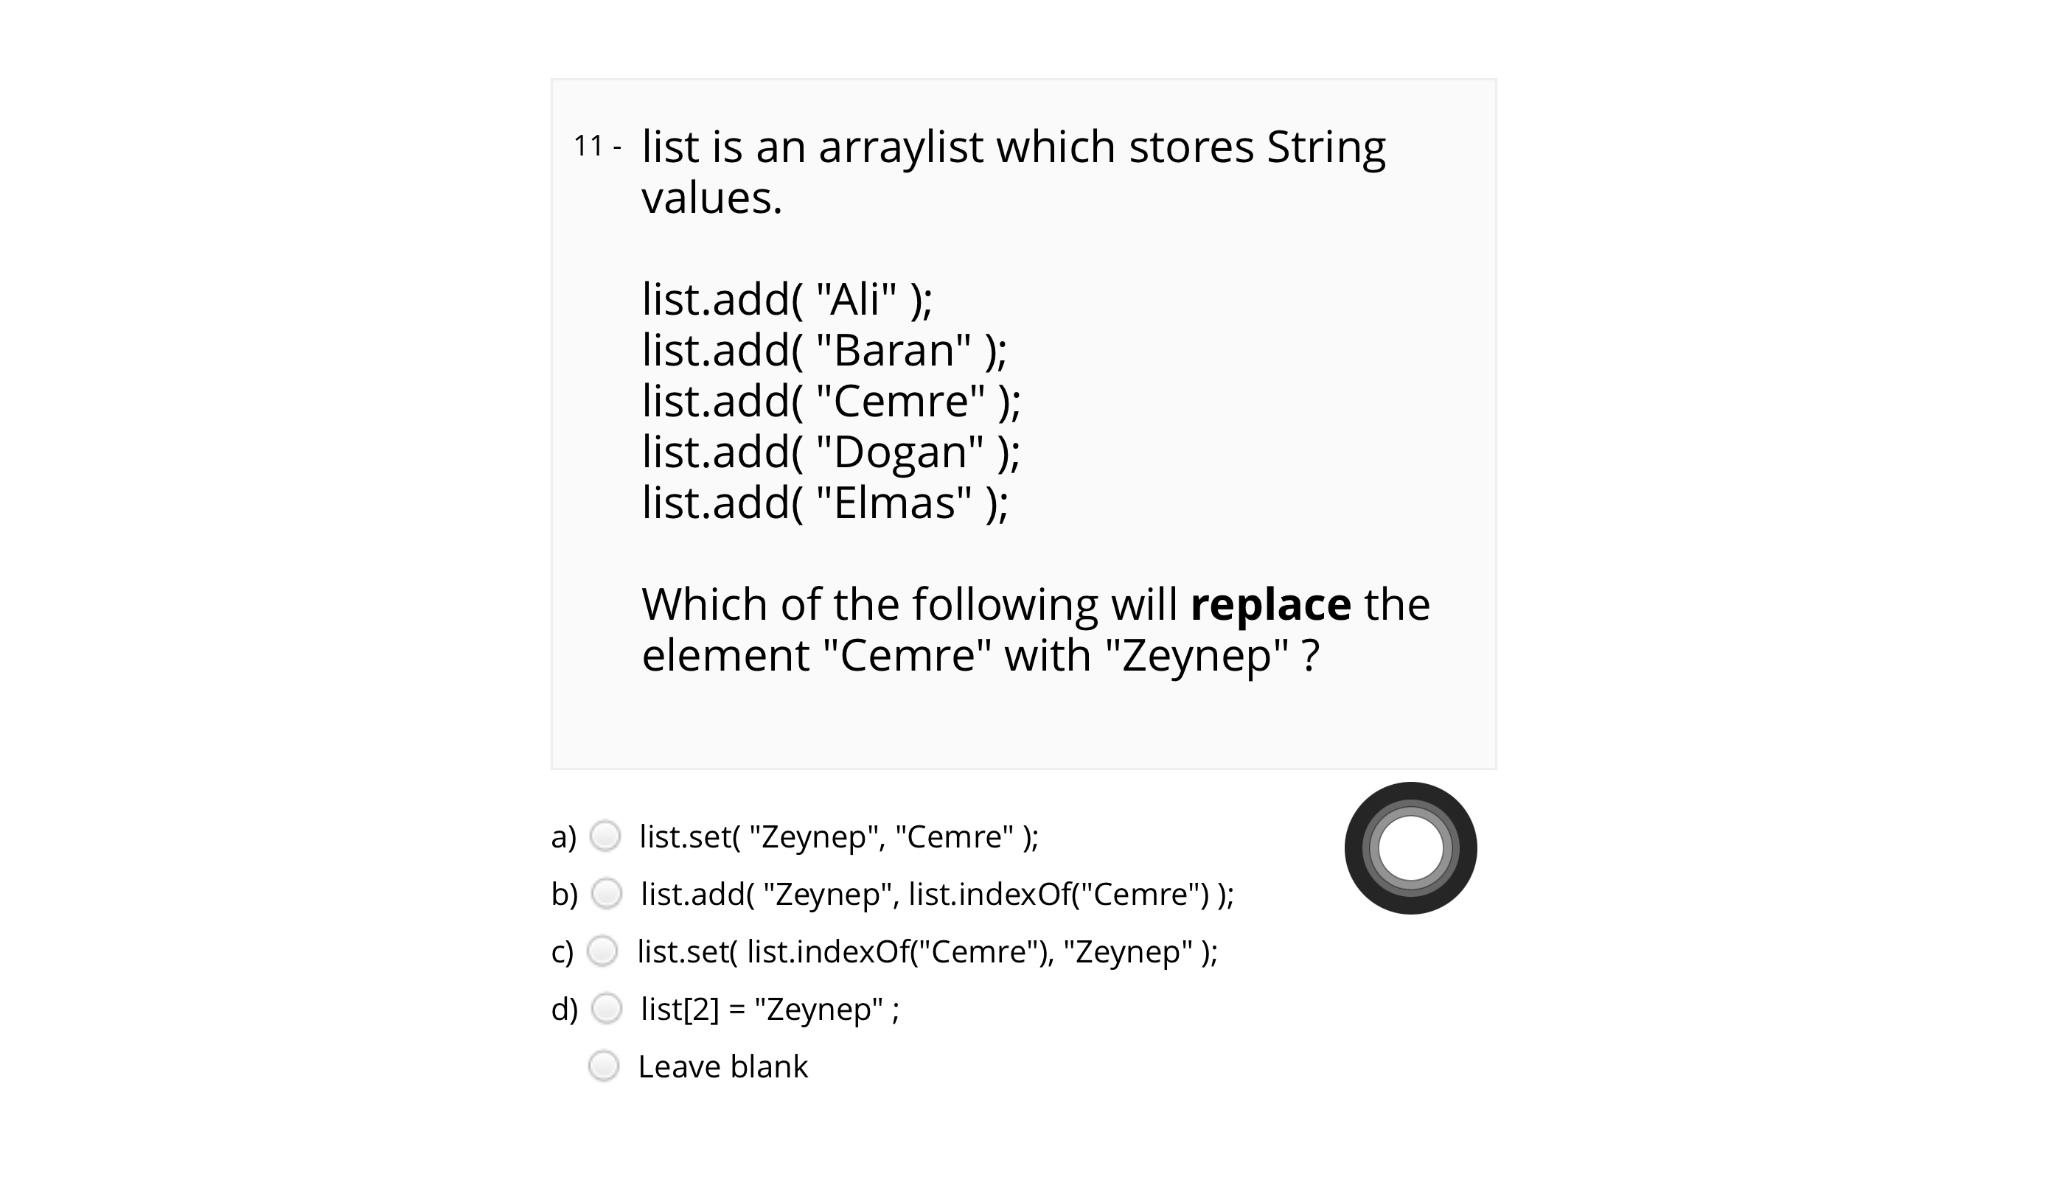The width and height of the screenshot is (2048, 1185).
Task: Select radio button for option d
Action: [x=605, y=1010]
